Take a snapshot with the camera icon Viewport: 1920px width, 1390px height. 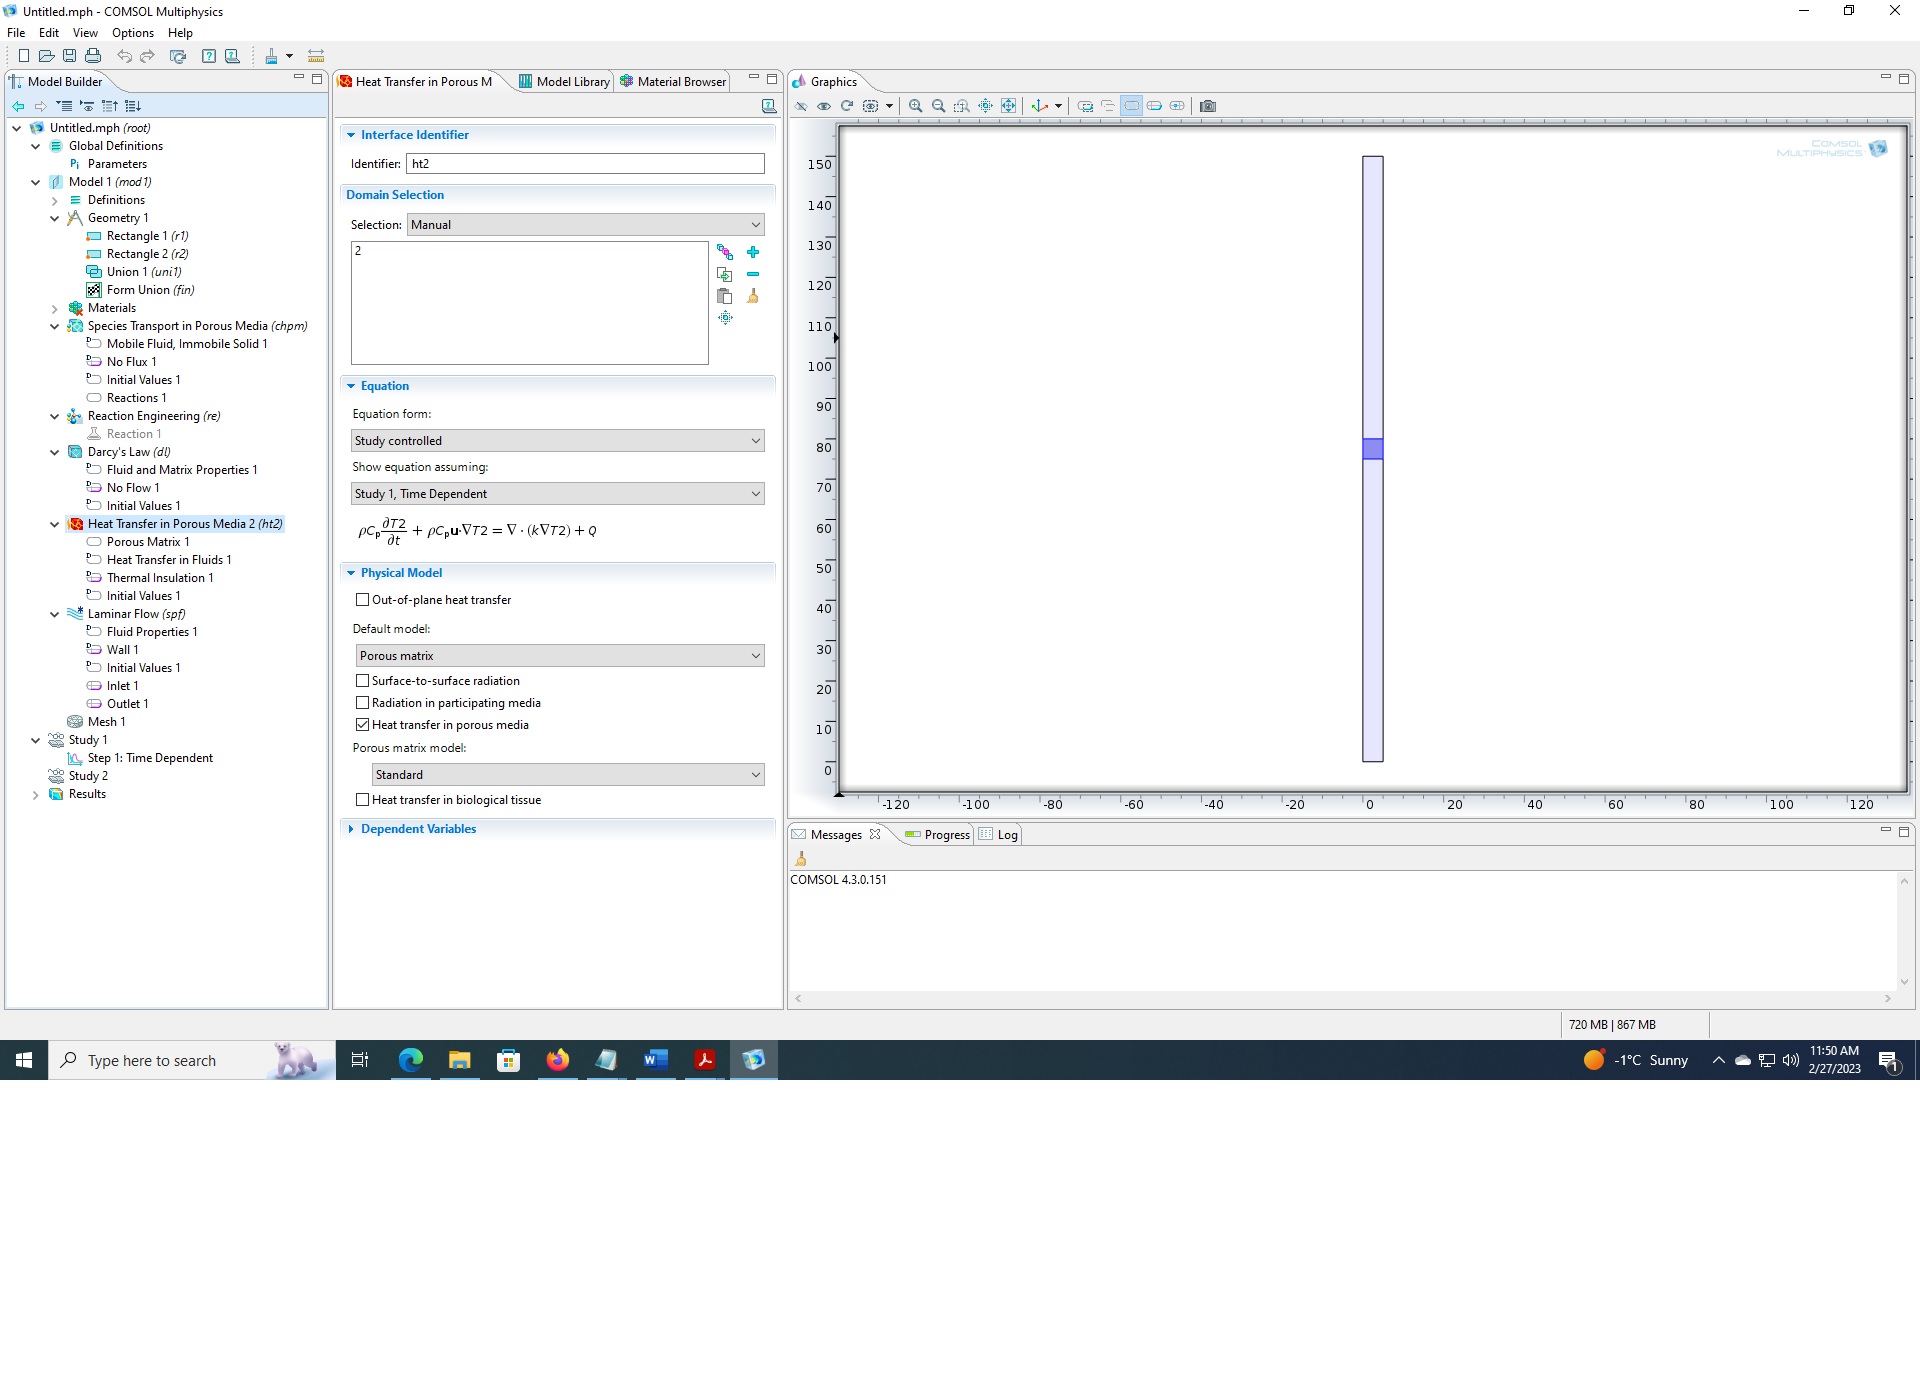coord(1208,106)
